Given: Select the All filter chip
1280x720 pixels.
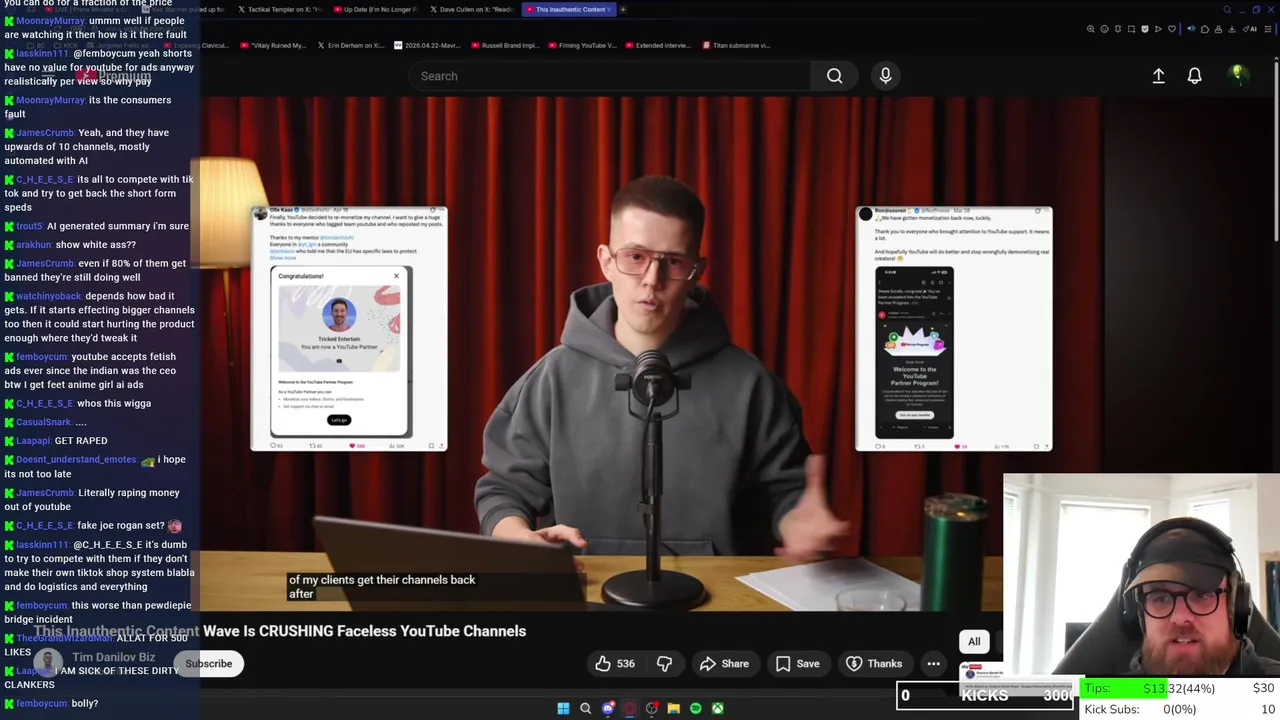Looking at the screenshot, I should click(x=974, y=641).
